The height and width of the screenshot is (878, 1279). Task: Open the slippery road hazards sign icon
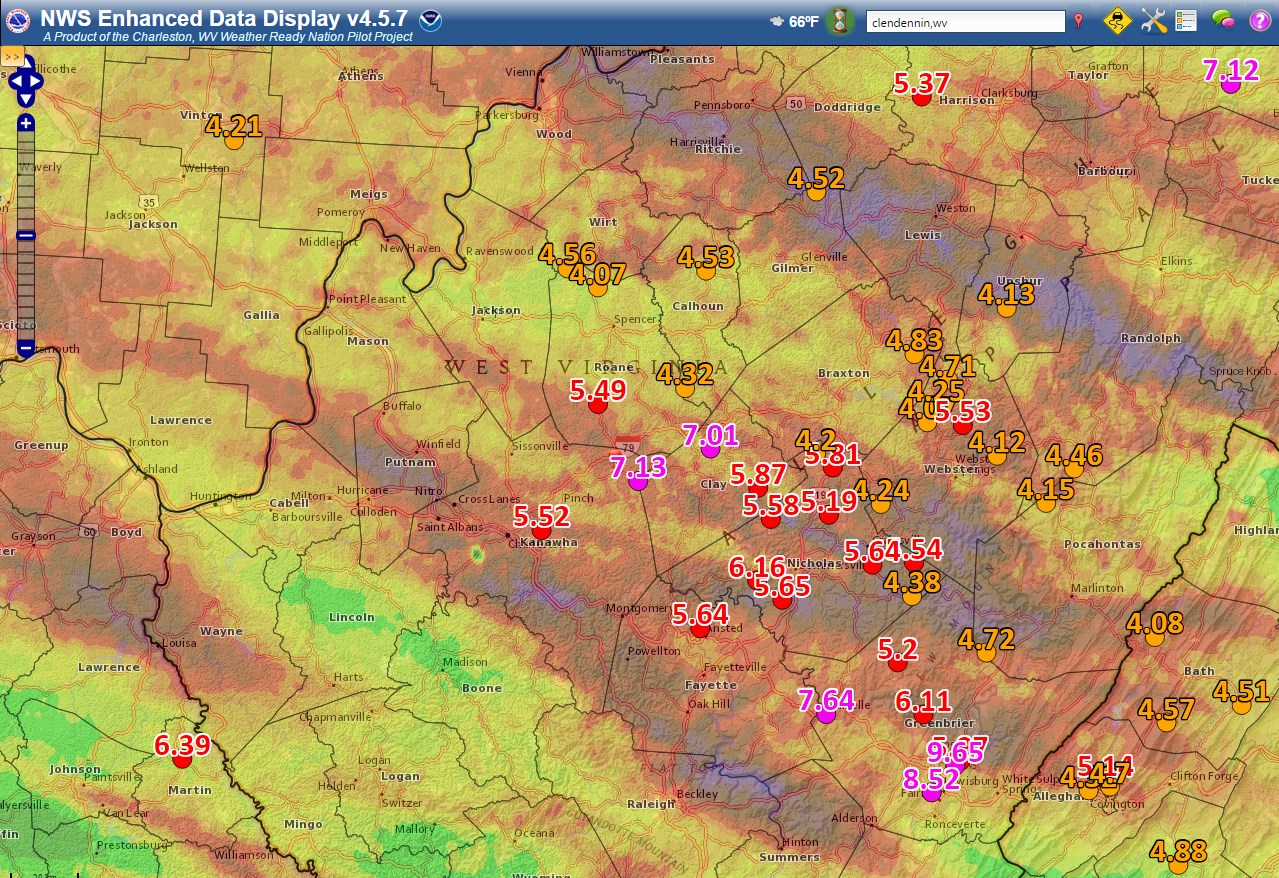pos(1116,21)
